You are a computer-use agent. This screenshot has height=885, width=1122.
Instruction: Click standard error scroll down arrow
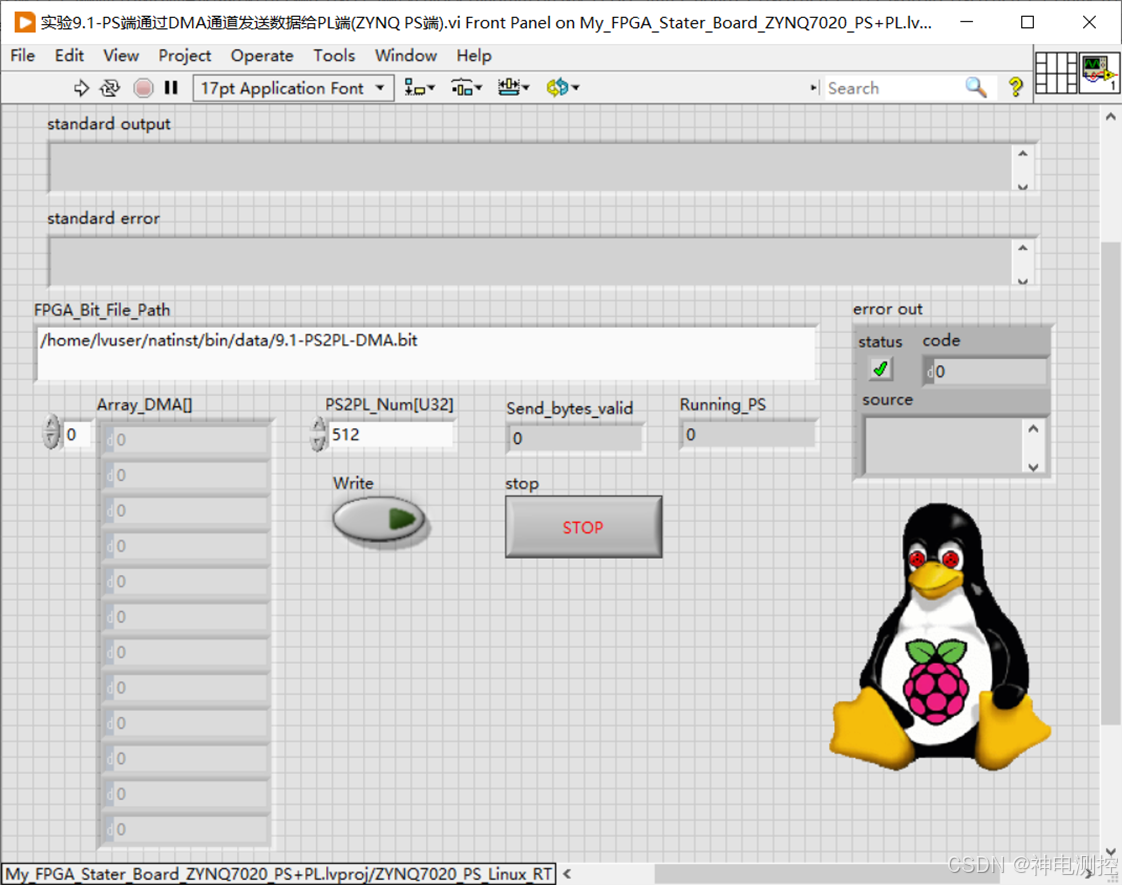[x=1023, y=280]
